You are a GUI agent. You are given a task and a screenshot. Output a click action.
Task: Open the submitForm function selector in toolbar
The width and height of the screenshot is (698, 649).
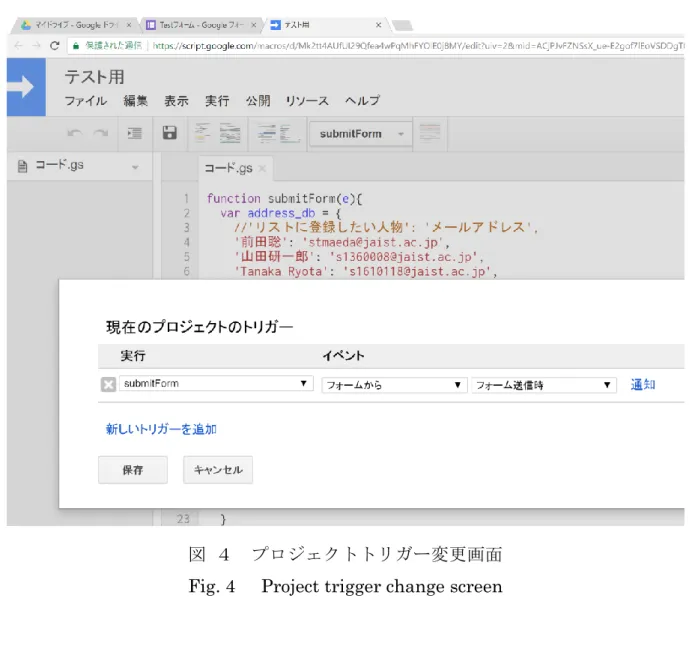[x=361, y=134]
